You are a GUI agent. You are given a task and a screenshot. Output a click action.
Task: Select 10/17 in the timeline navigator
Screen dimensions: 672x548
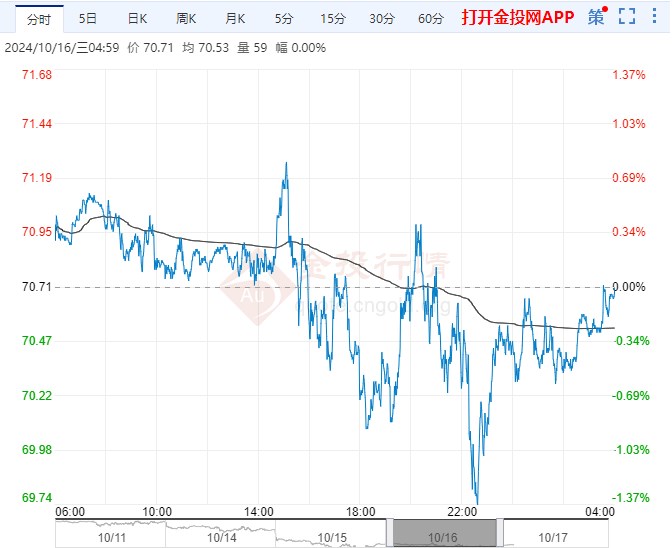[x=551, y=537]
